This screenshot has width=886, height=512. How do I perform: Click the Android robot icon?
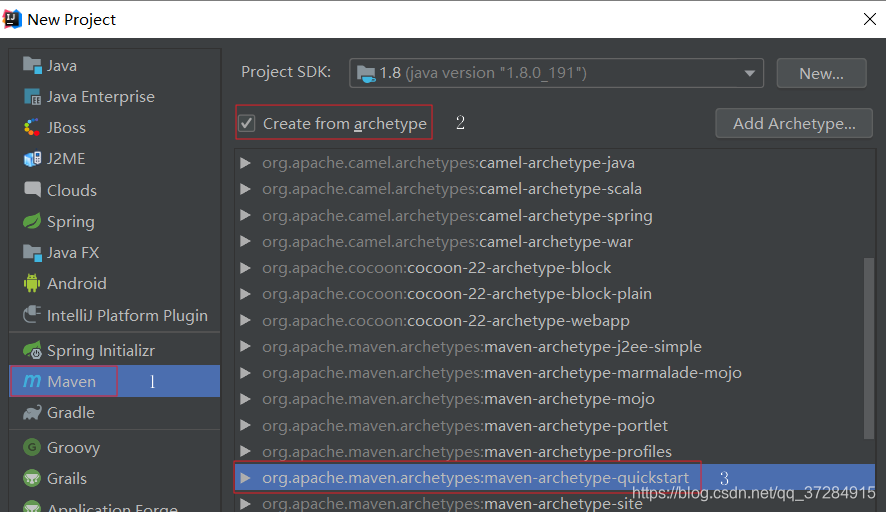coord(32,283)
